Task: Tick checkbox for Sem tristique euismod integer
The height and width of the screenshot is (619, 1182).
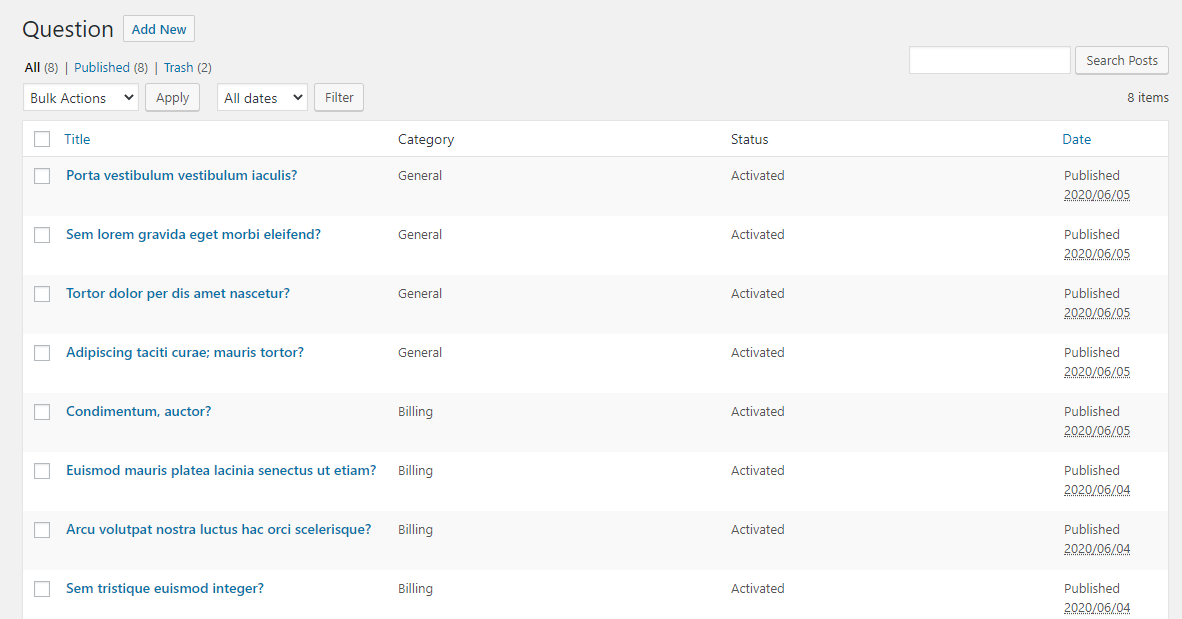Action: click(42, 589)
